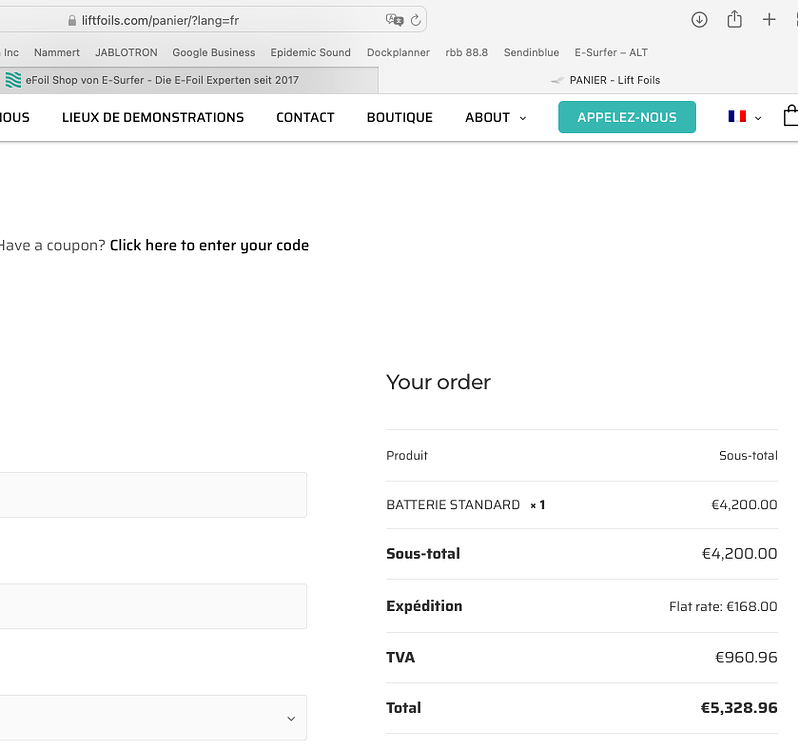The height and width of the screenshot is (750, 798).
Task: Open the BOUTIQUE menu item
Action: 399,117
